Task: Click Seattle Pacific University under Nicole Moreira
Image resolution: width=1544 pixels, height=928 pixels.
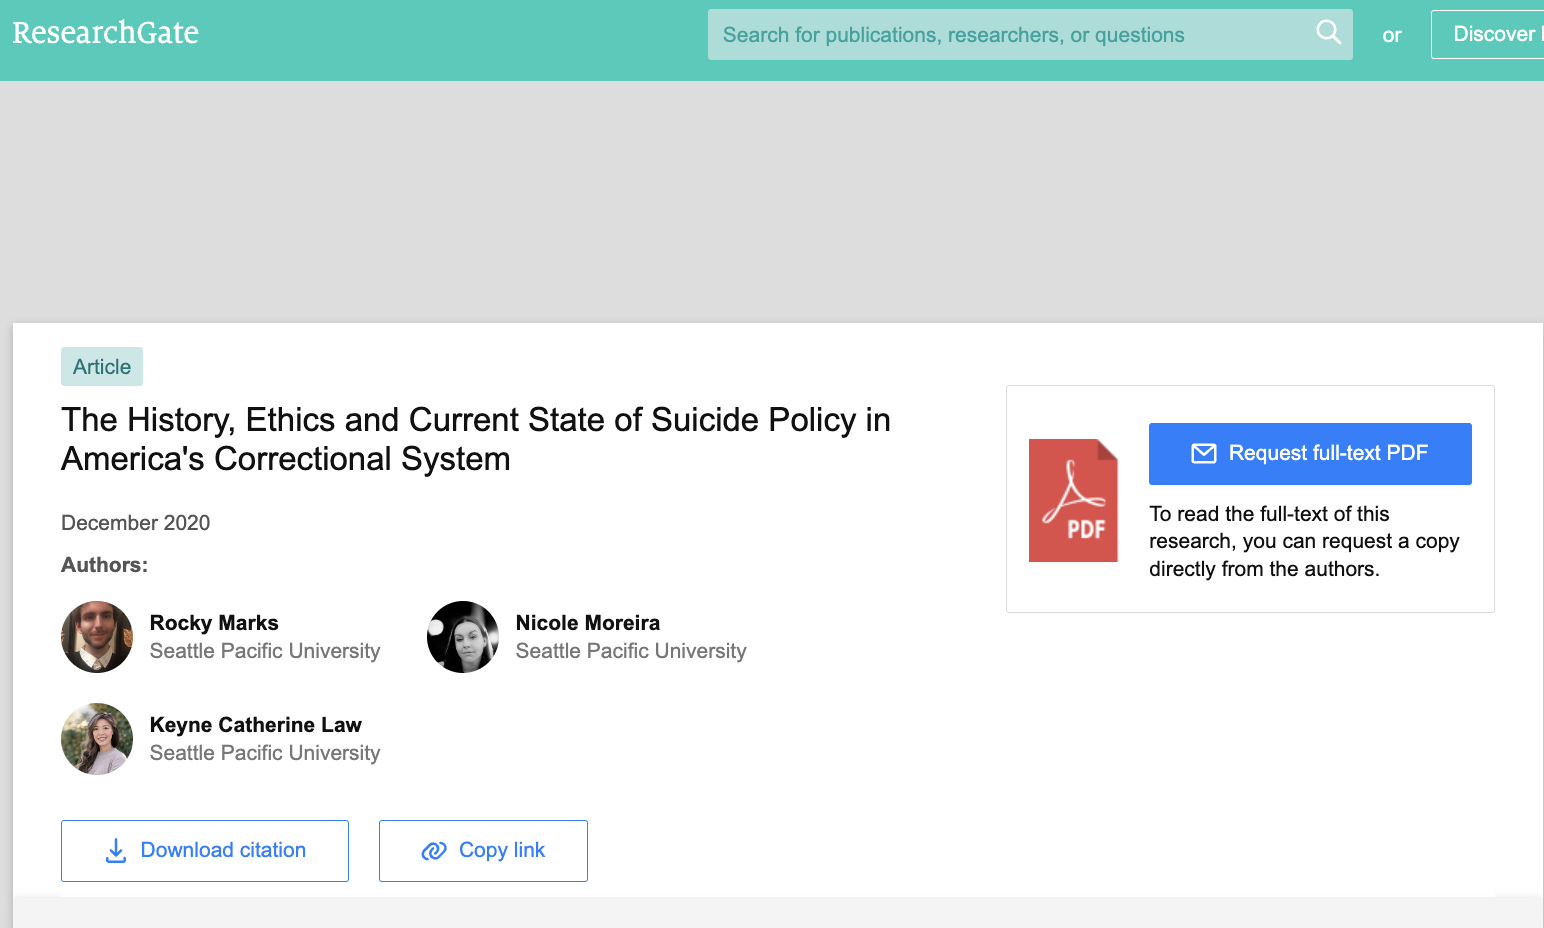Action: 631,651
